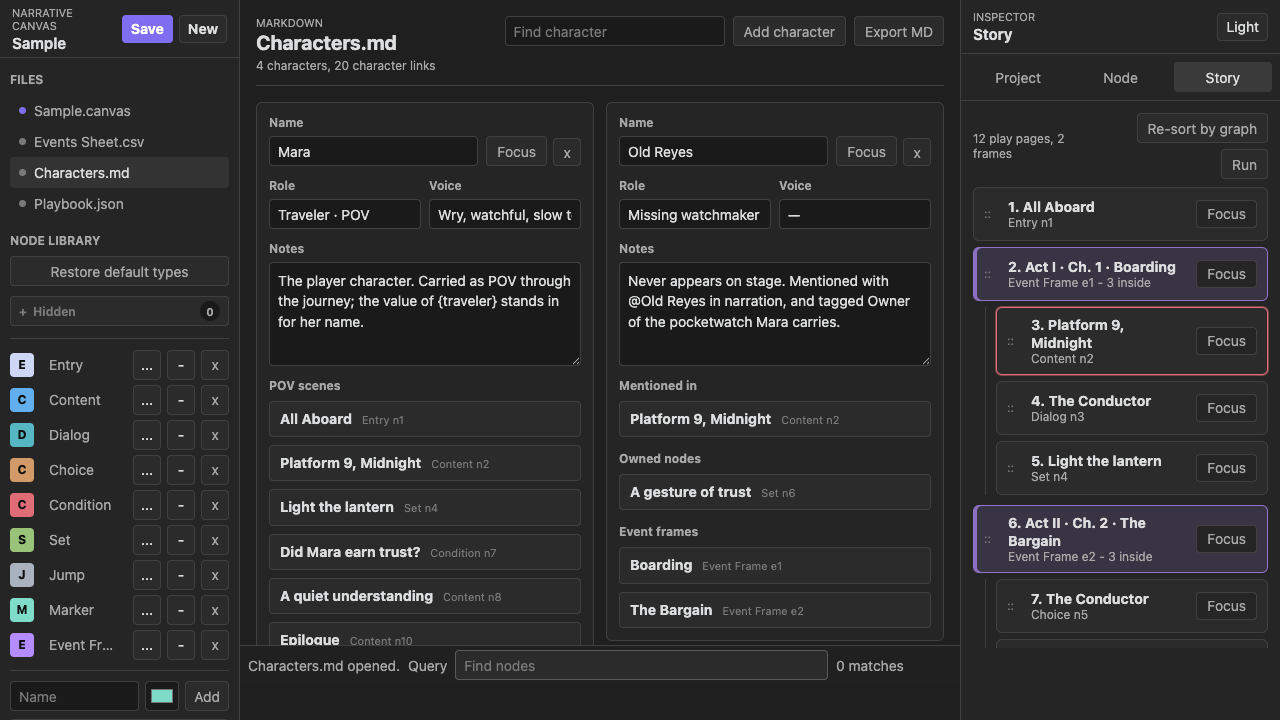
Task: Remove the Dialog node type with x
Action: pyautogui.click(x=215, y=436)
